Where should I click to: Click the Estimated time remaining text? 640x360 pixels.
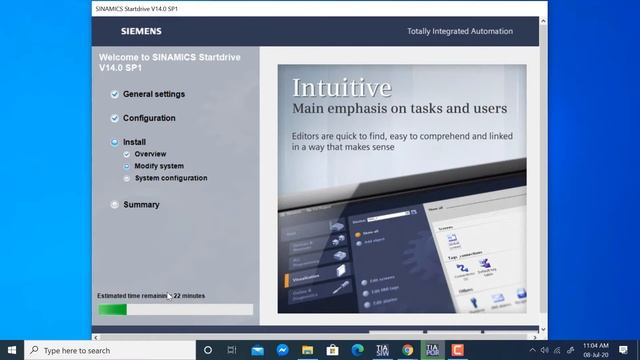point(151,296)
